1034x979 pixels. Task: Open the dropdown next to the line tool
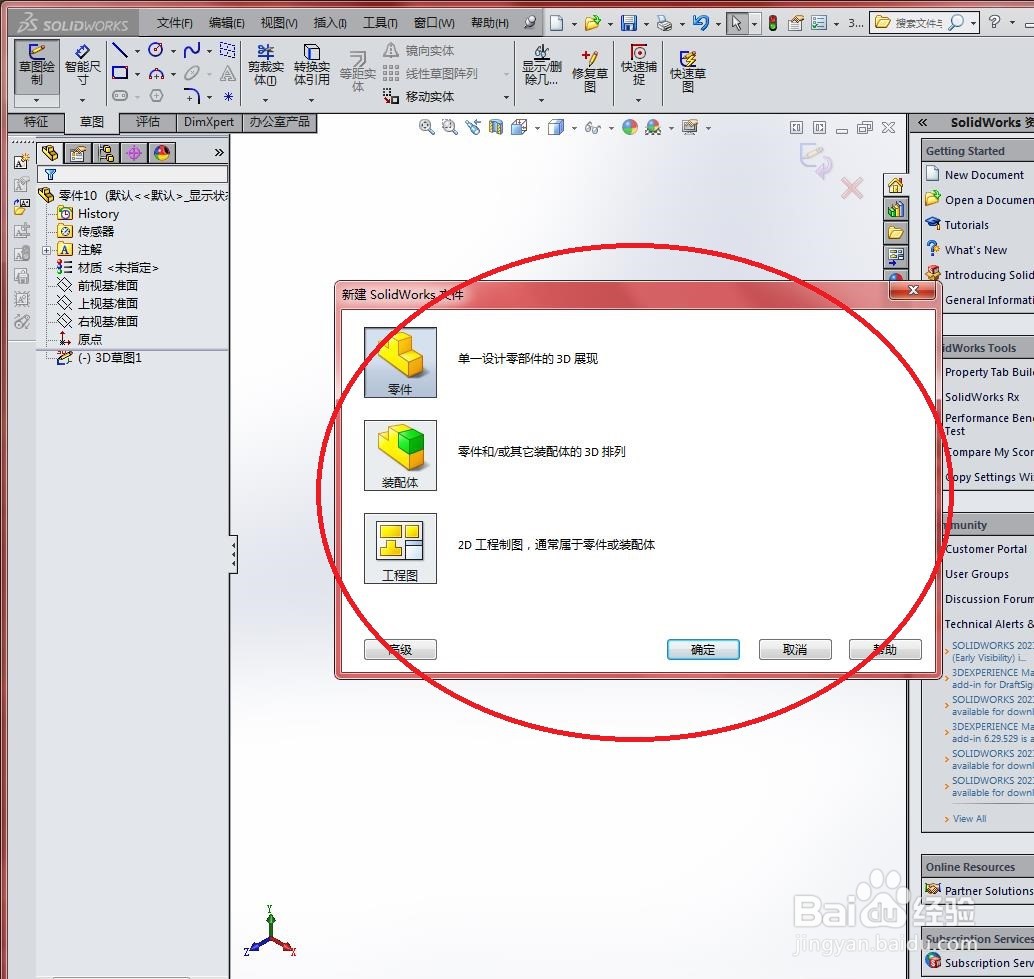tap(137, 51)
